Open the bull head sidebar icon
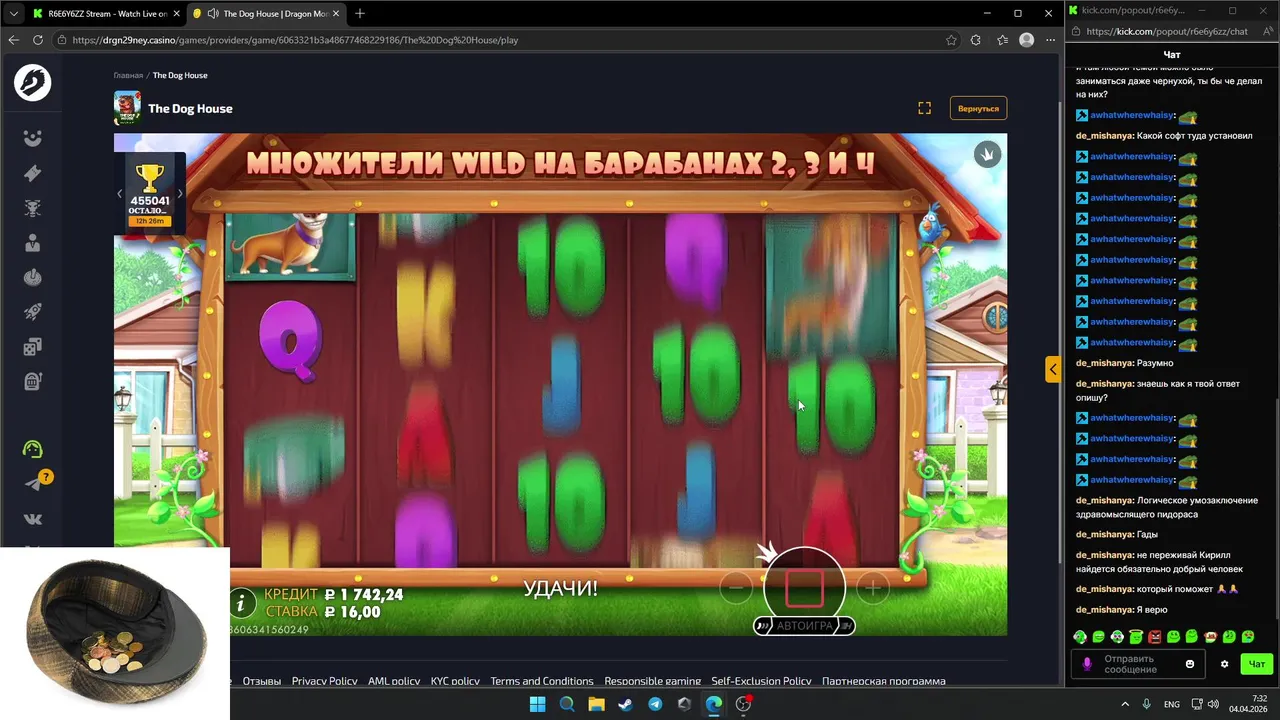Screen dimensions: 1280x720 point(33,208)
